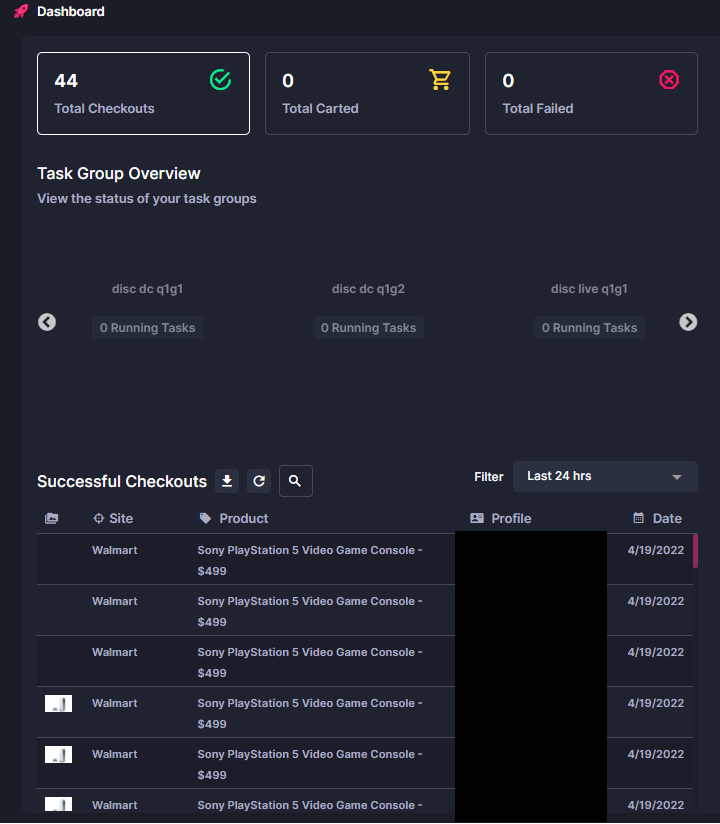Go to next task groups with right arrow
720x824 pixels.
click(x=688, y=322)
